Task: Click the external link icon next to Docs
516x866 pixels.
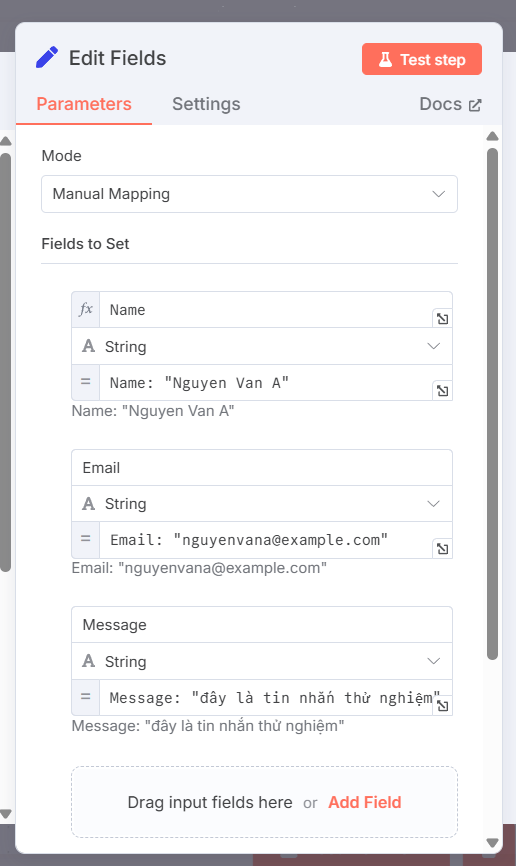Action: (x=475, y=105)
